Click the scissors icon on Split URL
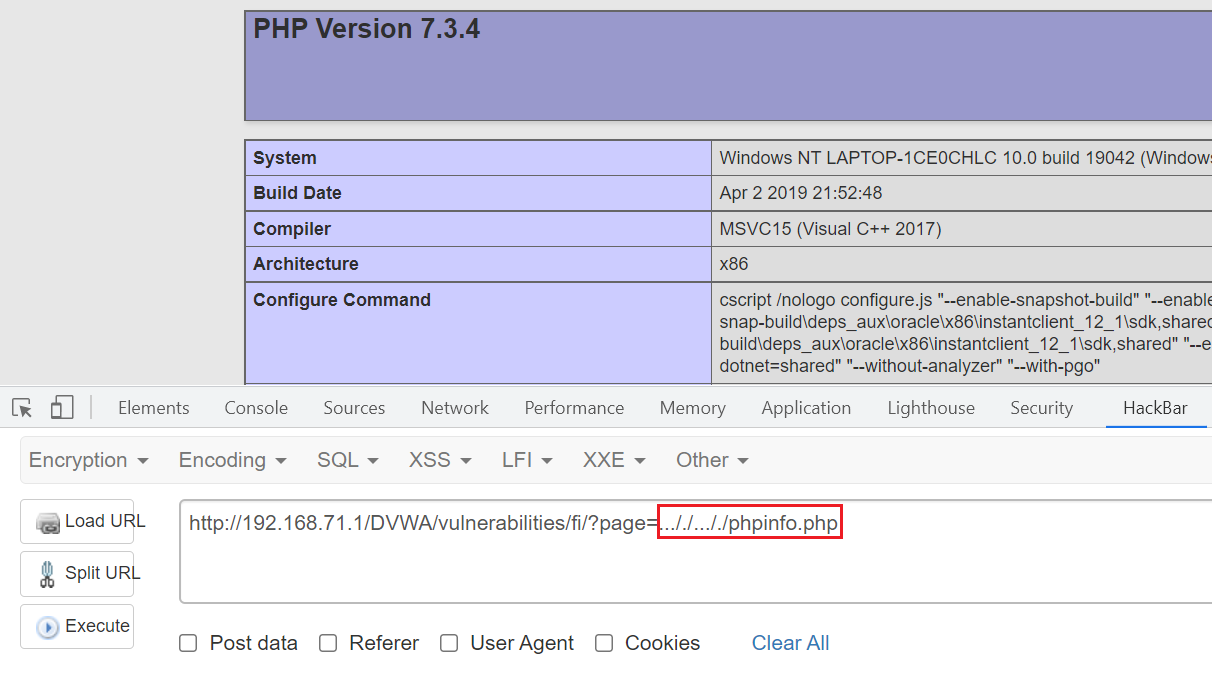Viewport: 1212px width, 674px height. click(x=48, y=573)
